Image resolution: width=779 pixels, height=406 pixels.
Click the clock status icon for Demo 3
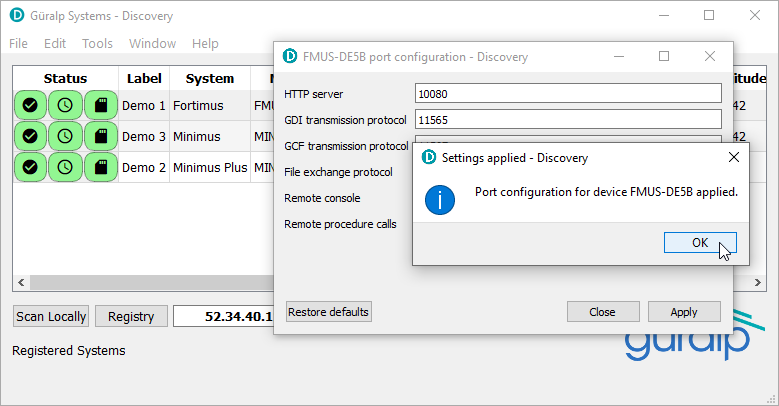[65, 136]
